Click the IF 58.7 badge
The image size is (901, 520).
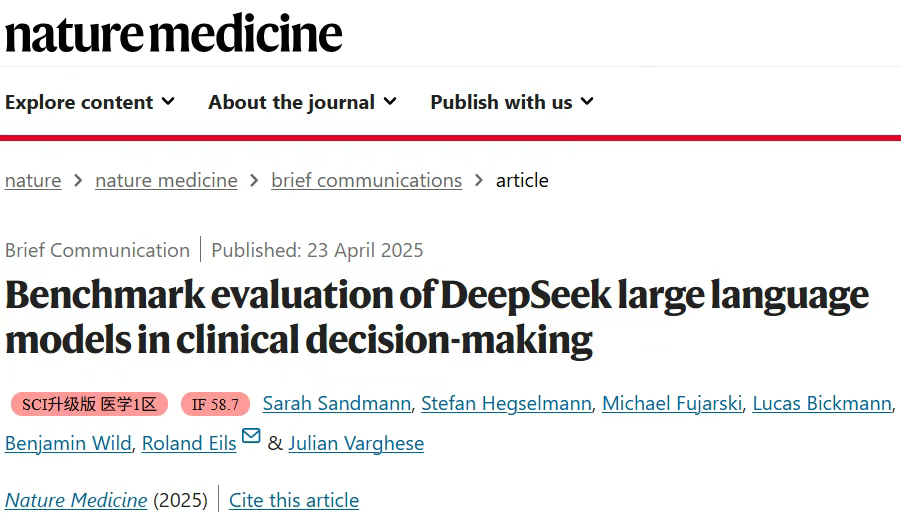click(215, 405)
